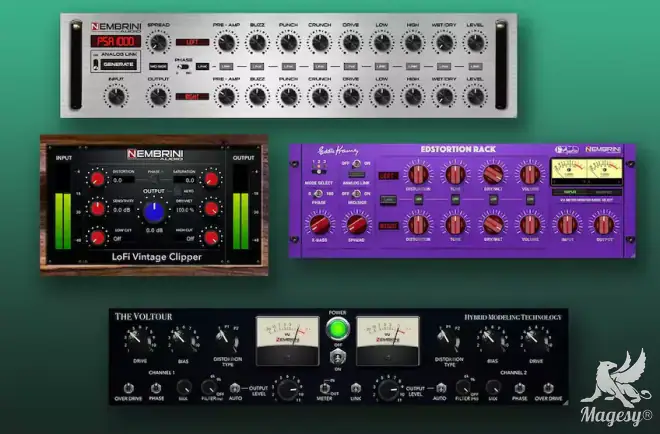Toggle the LINK button between the DRIVE knobs
Screen dimensions: 660x434
click(351, 67)
